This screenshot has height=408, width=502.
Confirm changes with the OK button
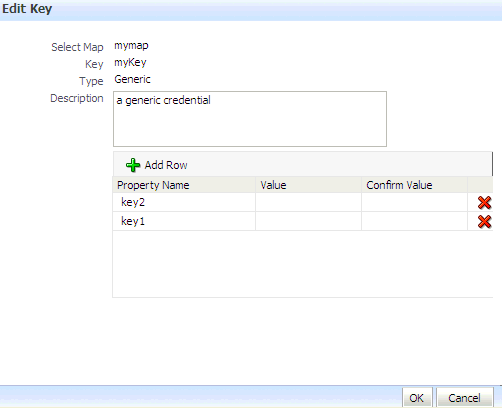[417, 398]
